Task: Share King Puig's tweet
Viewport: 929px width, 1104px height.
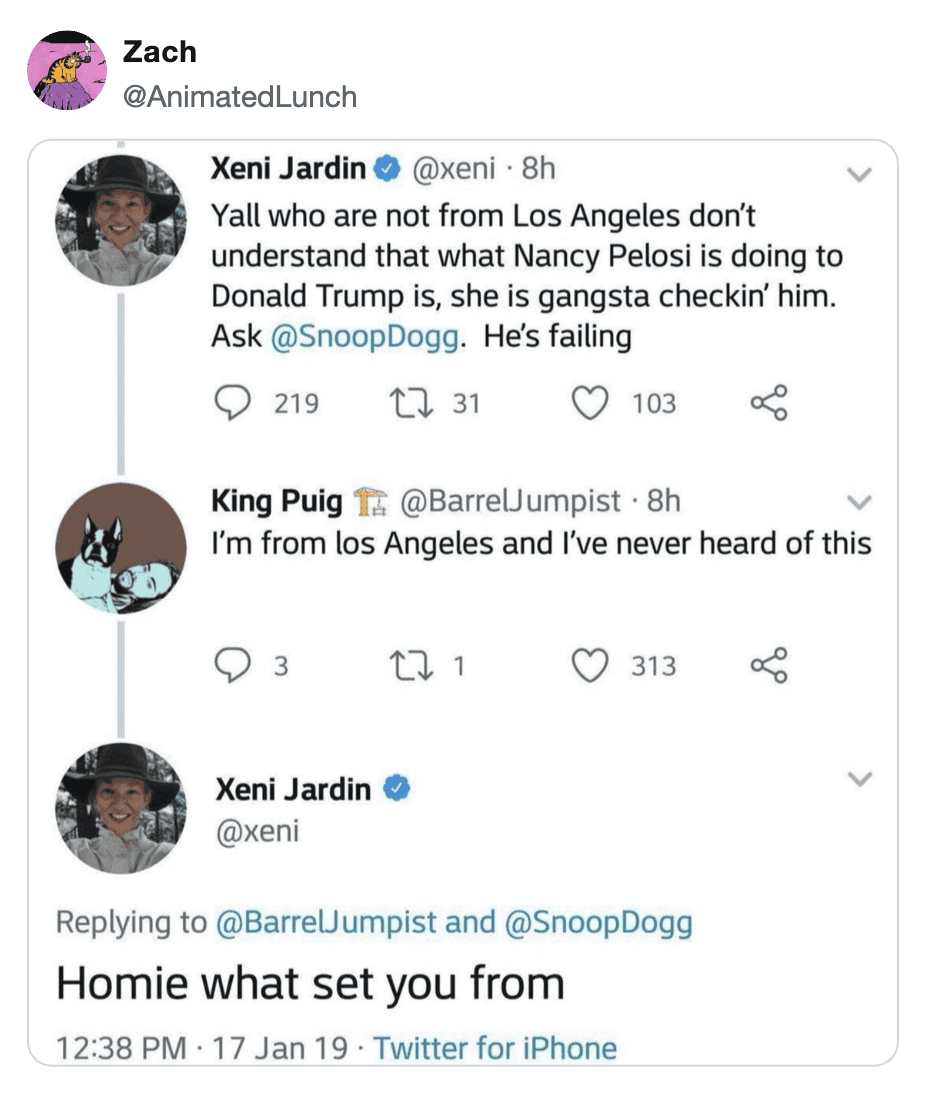Action: coord(769,666)
